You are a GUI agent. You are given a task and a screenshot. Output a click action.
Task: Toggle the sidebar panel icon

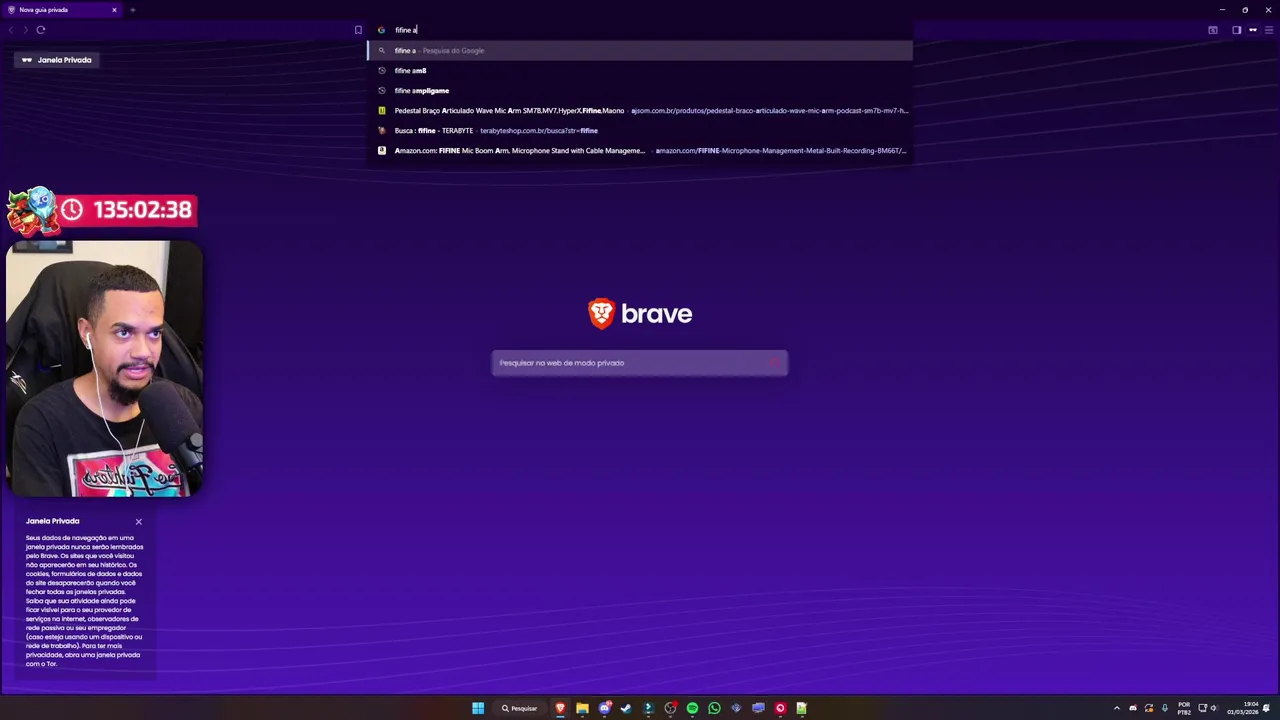pos(1236,30)
